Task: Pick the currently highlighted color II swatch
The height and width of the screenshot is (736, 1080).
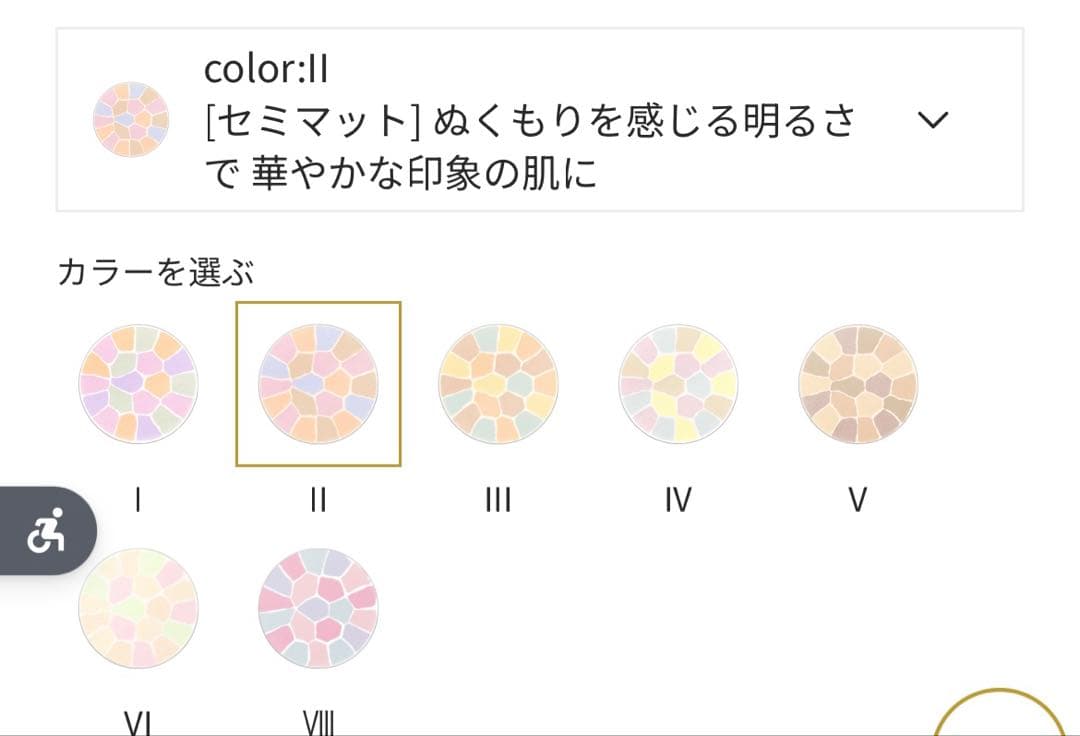Action: [318, 383]
